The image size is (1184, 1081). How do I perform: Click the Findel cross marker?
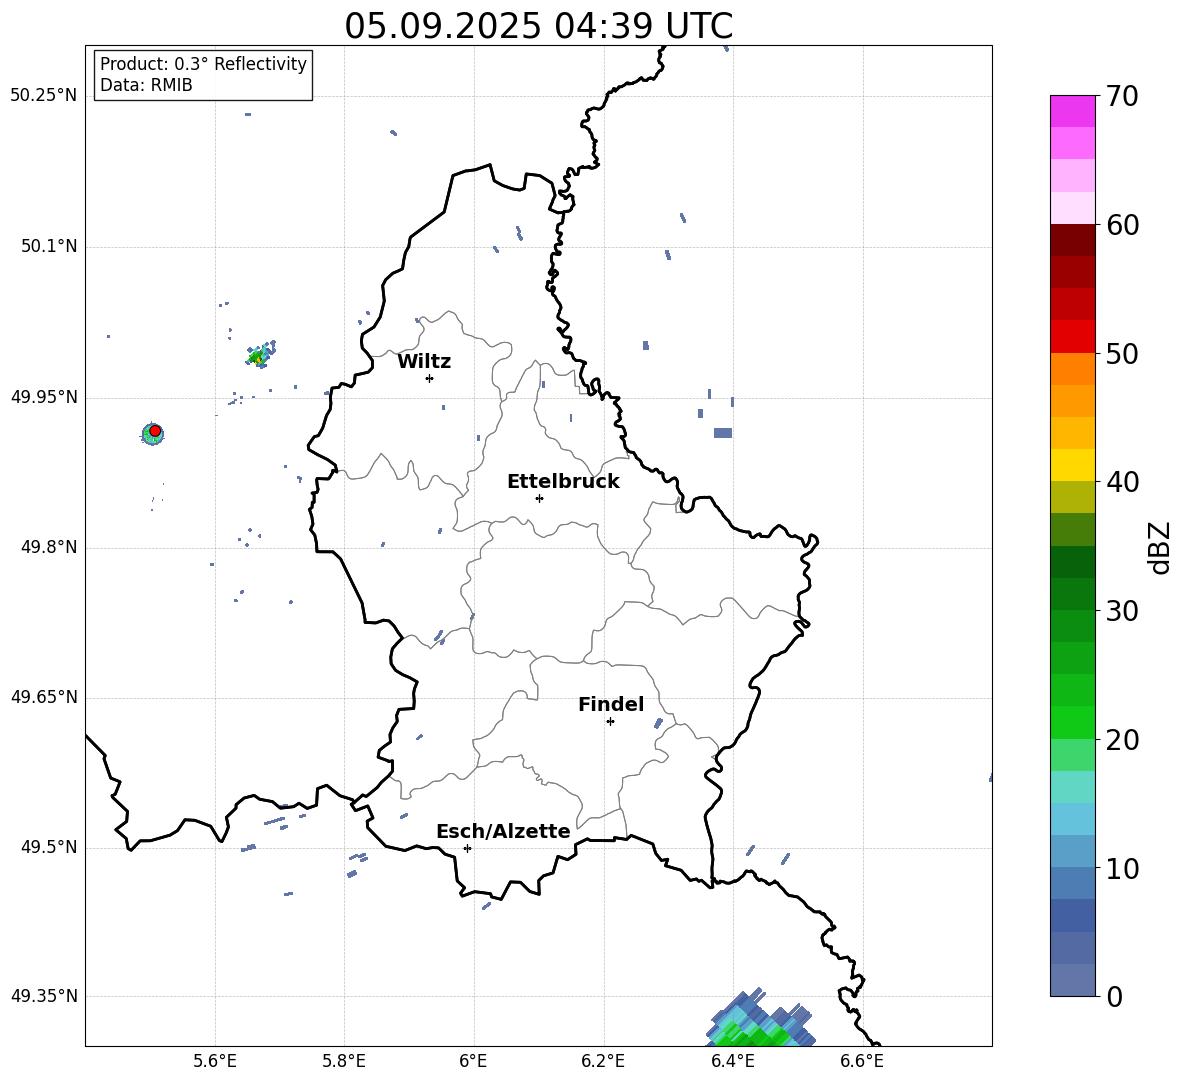(x=610, y=722)
